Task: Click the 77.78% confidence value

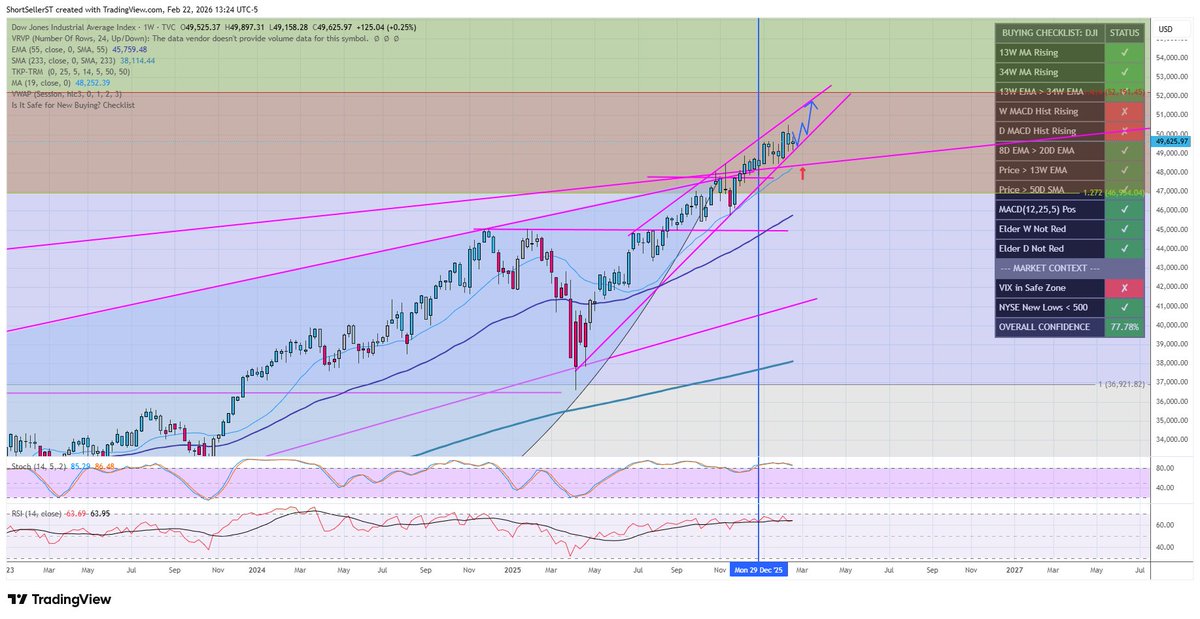Action: 1124,326
